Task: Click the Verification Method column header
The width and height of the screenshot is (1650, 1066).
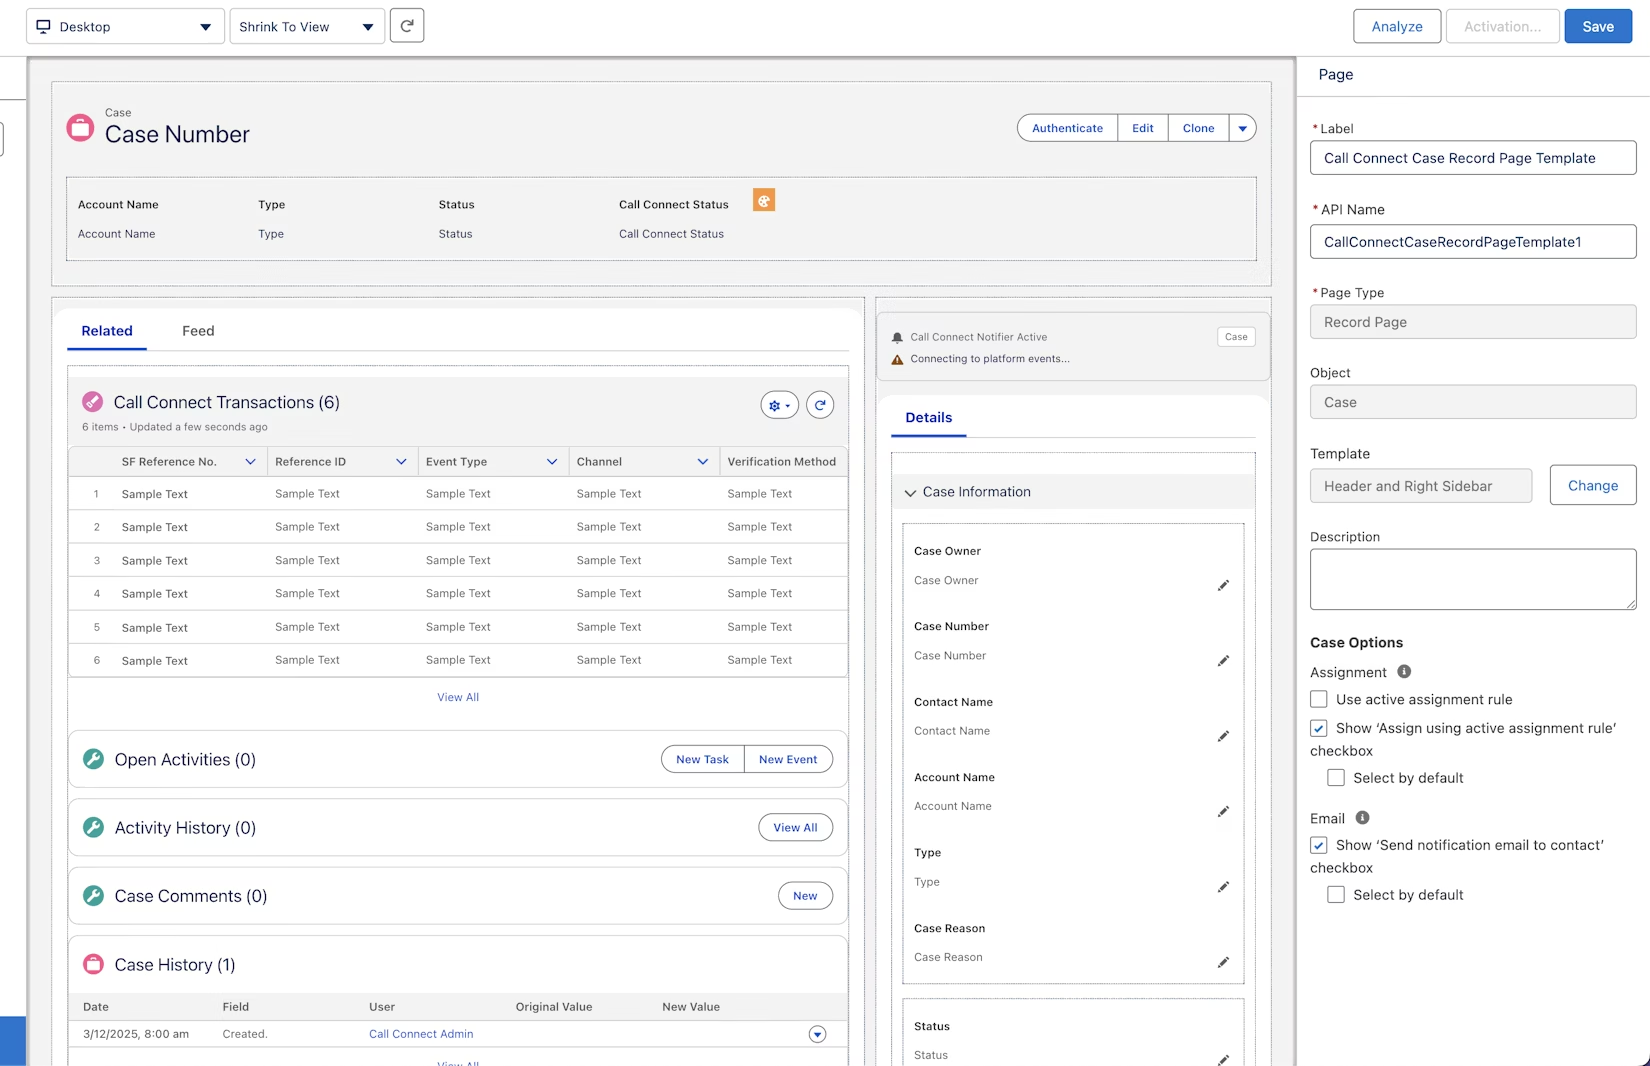Action: 782,461
